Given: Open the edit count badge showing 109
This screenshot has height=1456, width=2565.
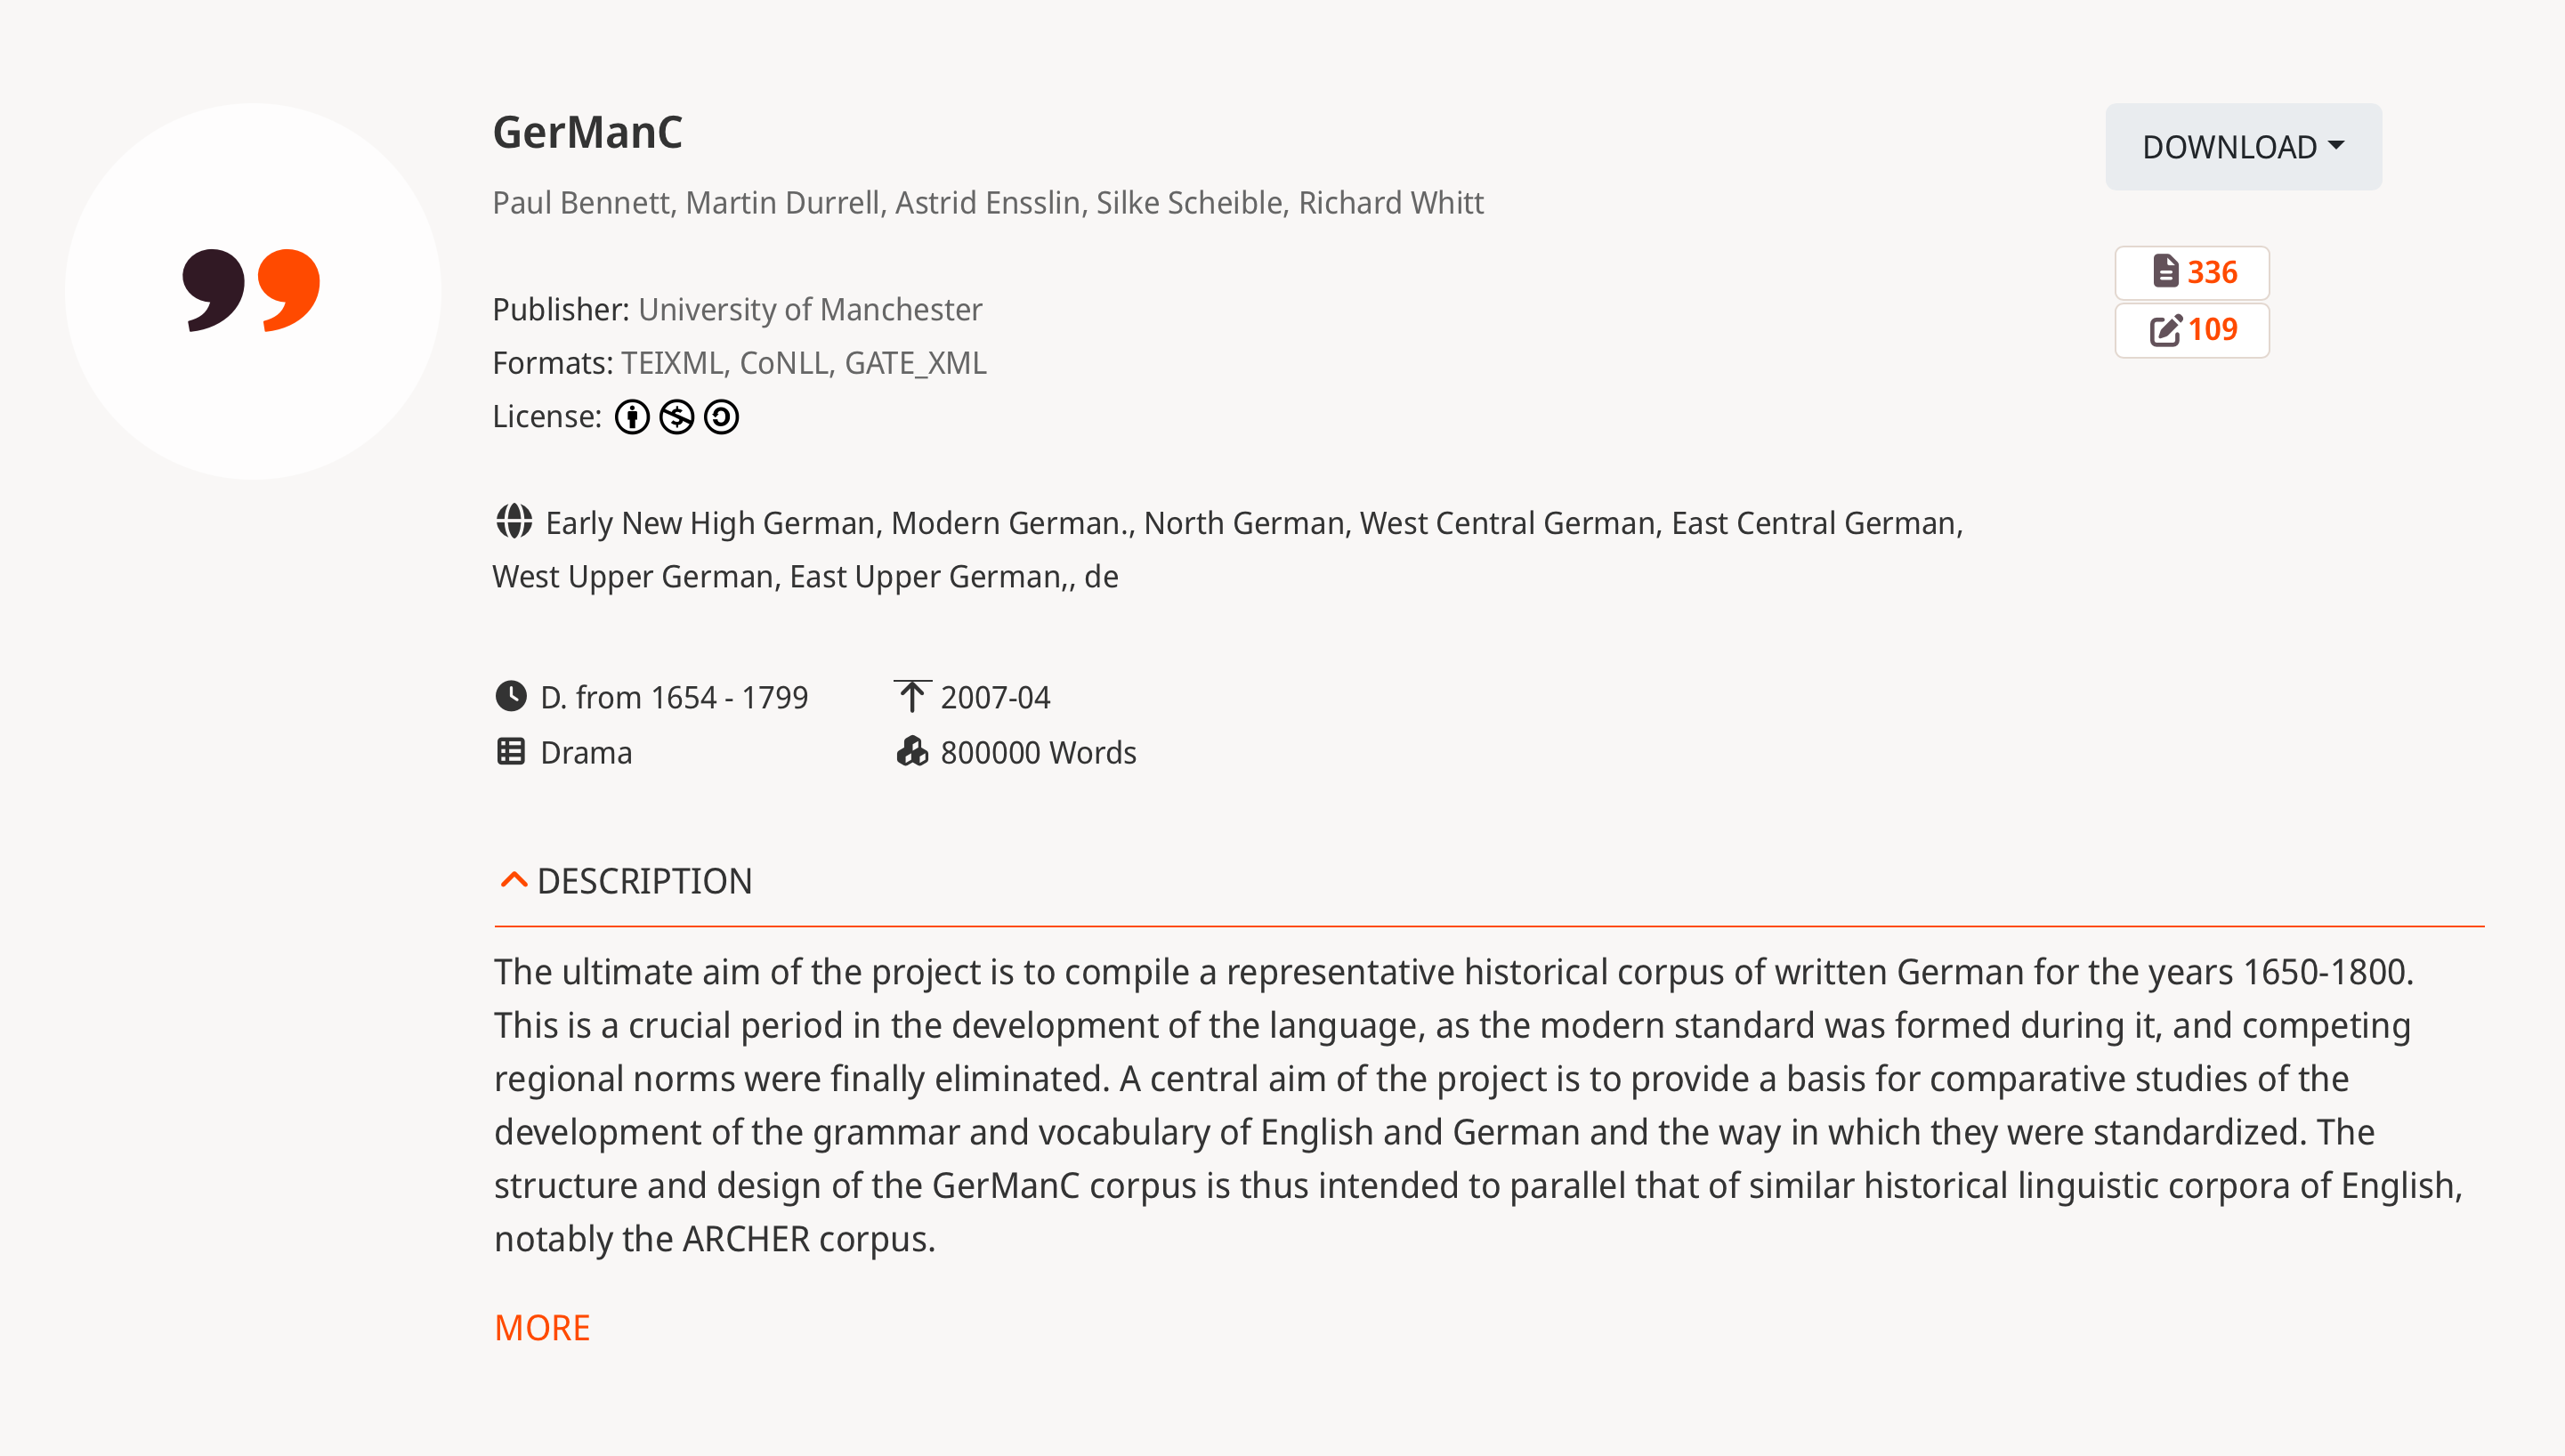Looking at the screenshot, I should pyautogui.click(x=2192, y=330).
